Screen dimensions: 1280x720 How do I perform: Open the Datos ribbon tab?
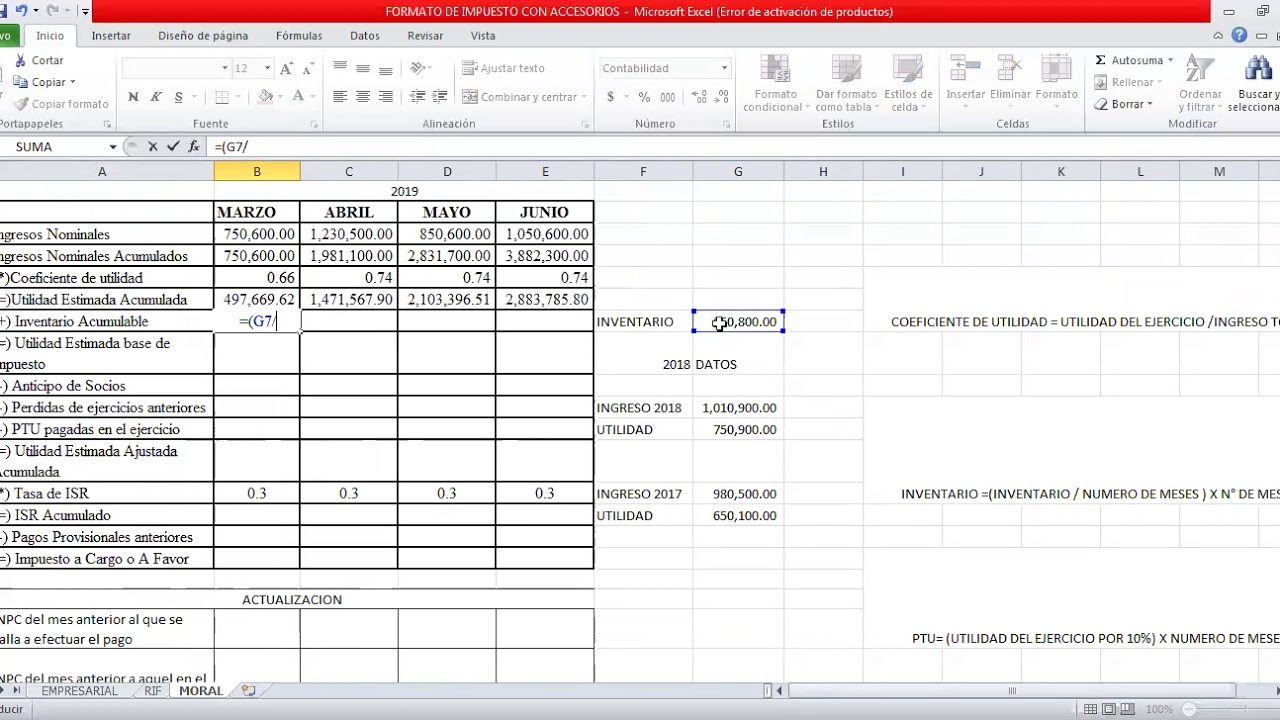click(x=365, y=35)
